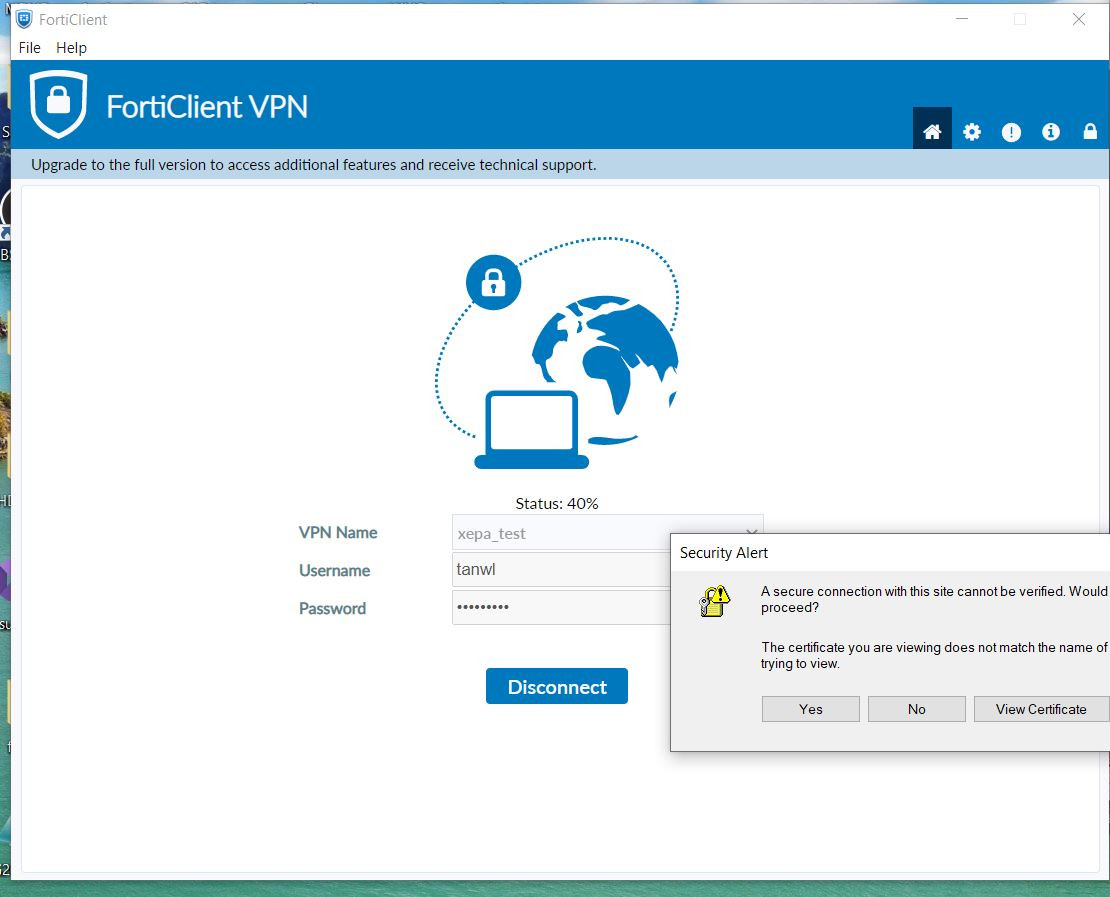Open the File menu
1110x897 pixels.
[29, 47]
